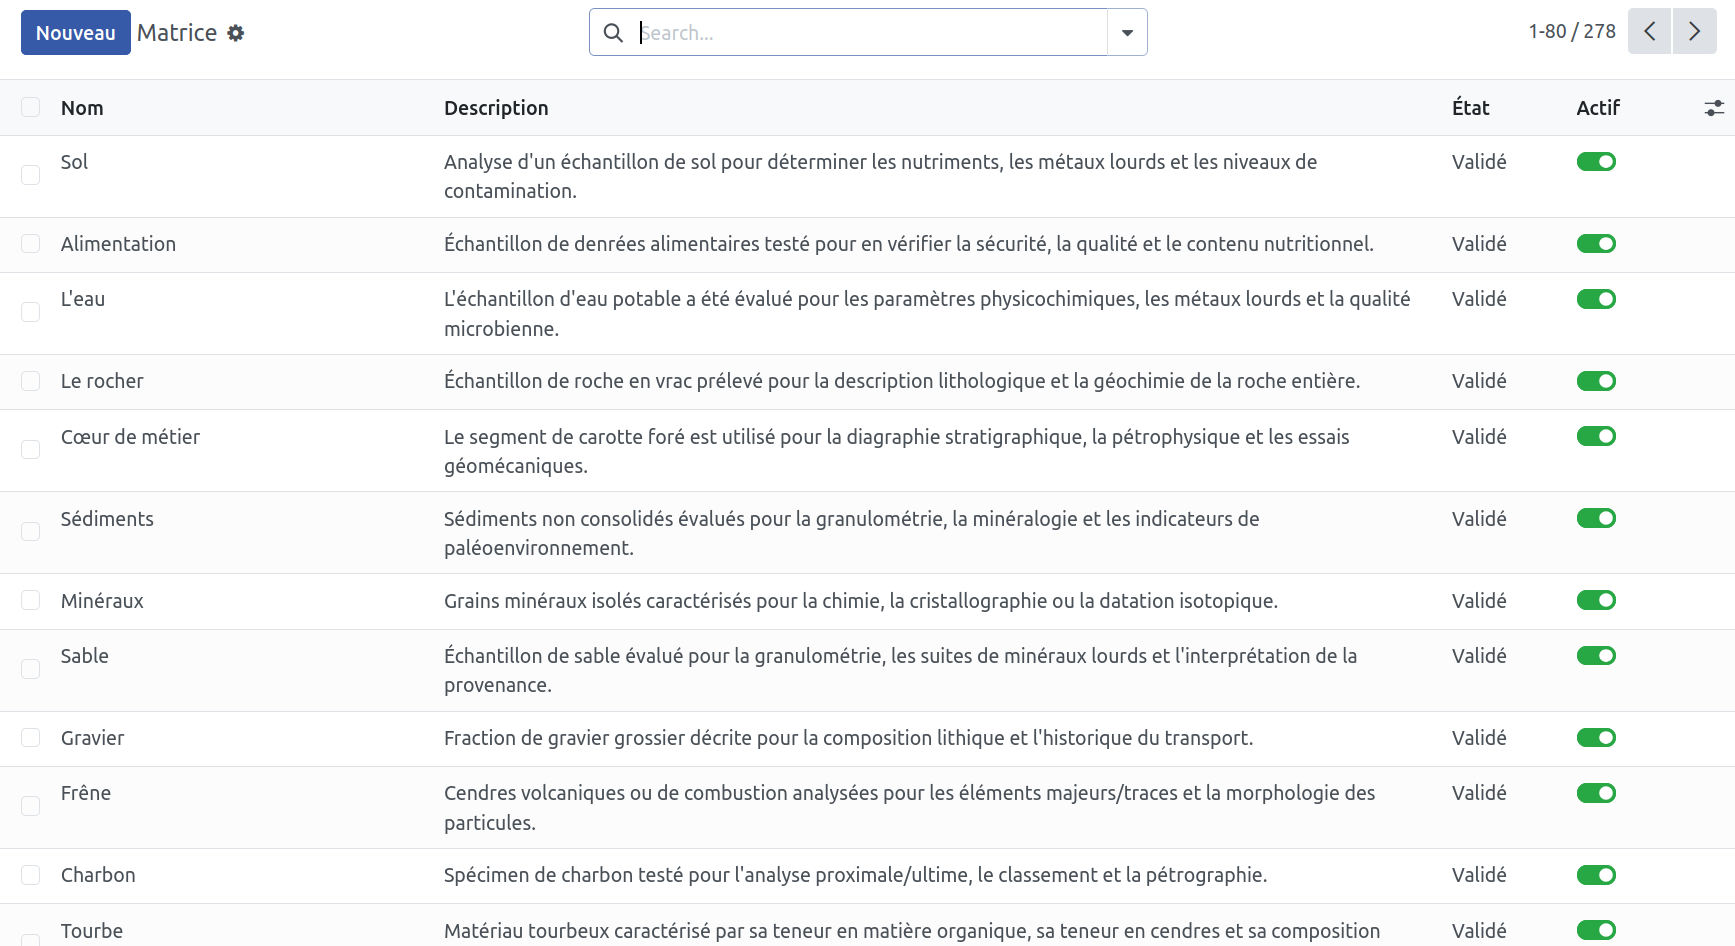Sort by the État column header

point(1471,108)
